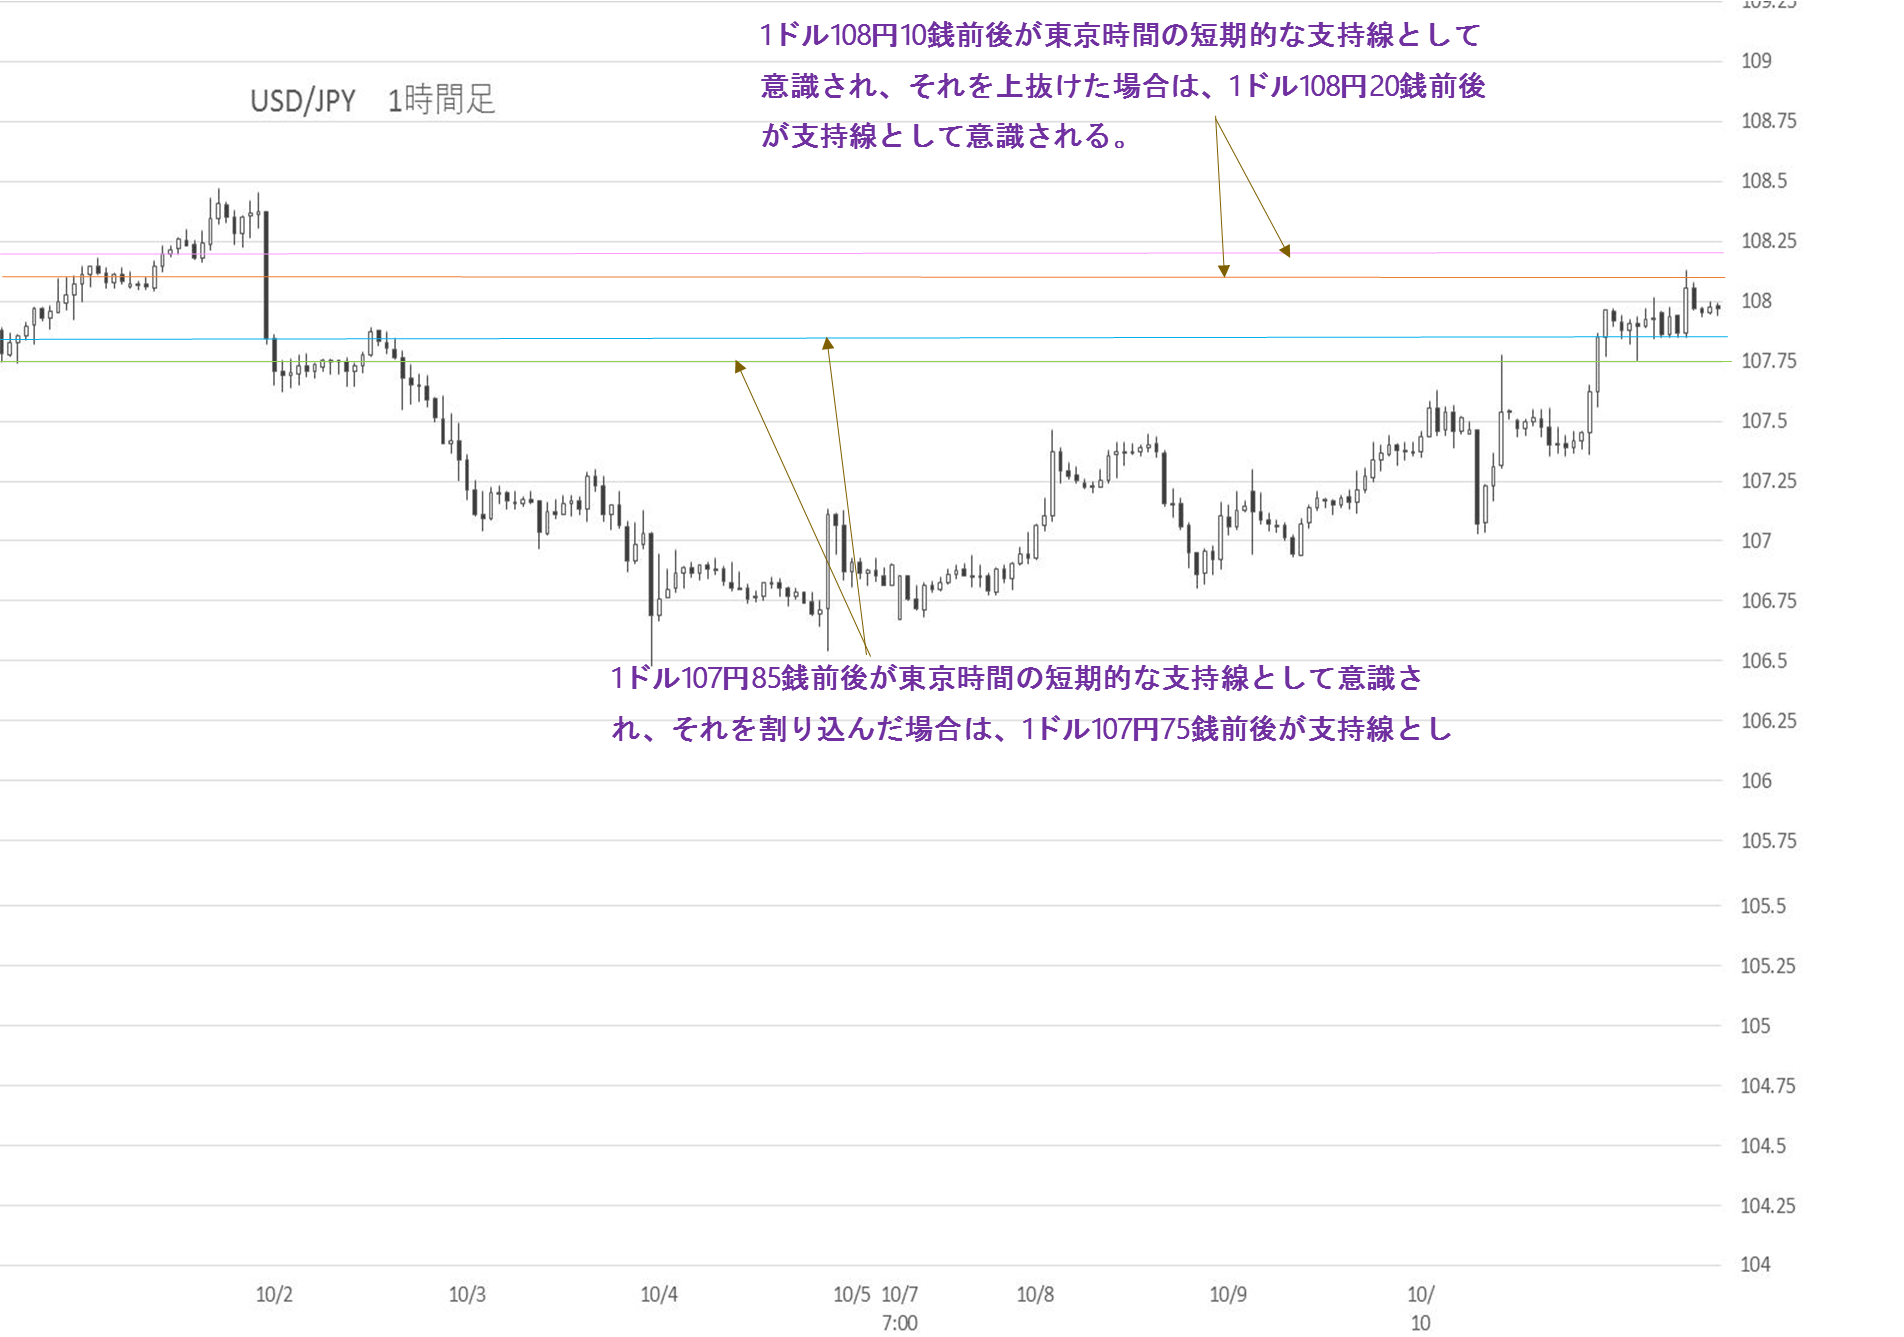This screenshot has height=1337, width=1904.
Task: Click the annotation line starting 1ドル107円85銭前後
Action: tap(1016, 679)
